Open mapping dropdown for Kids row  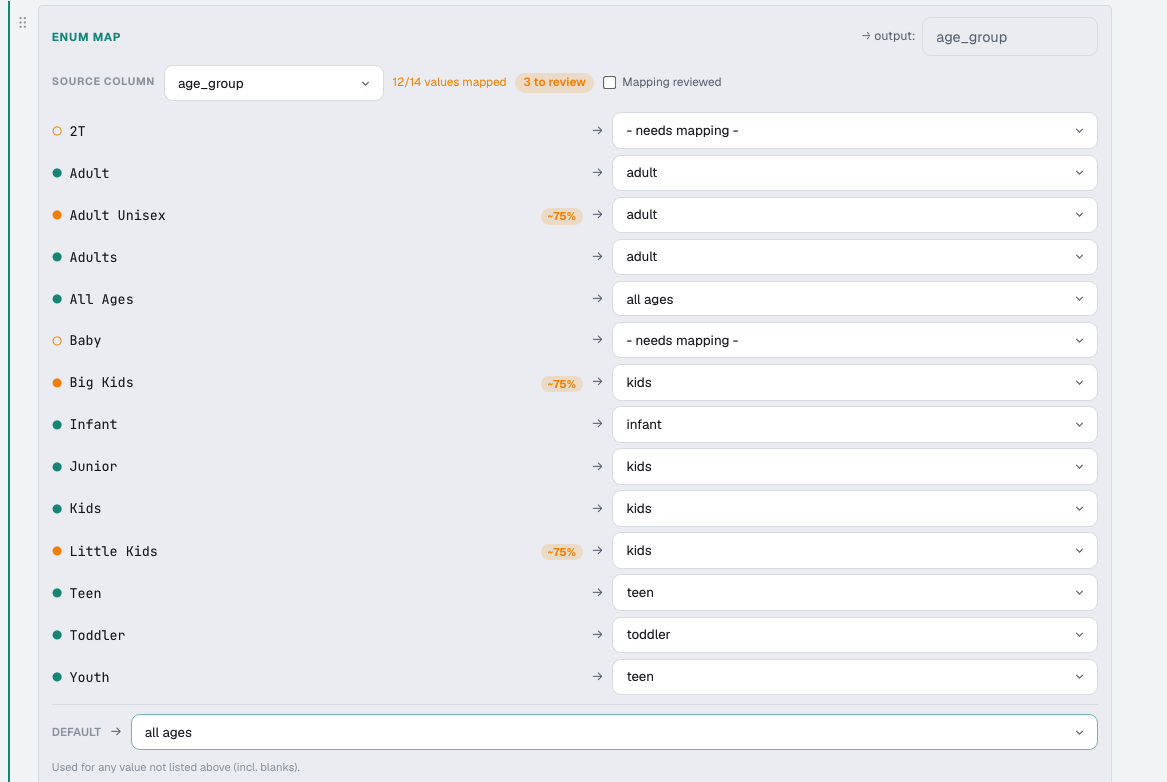[854, 509]
